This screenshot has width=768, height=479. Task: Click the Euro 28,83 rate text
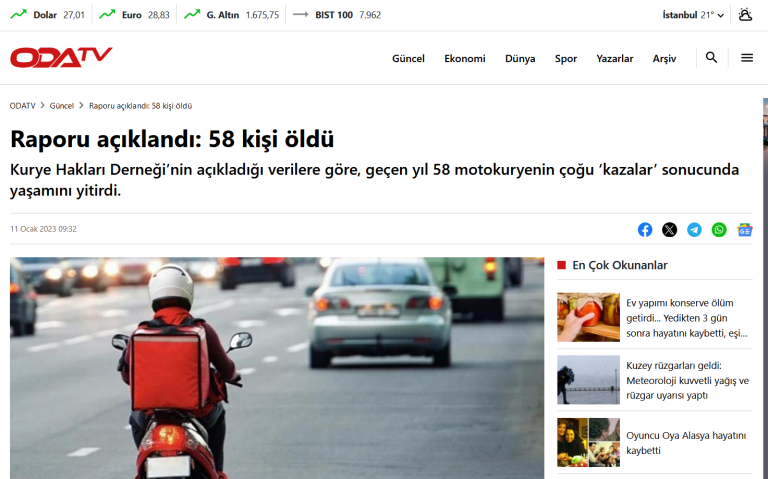[x=145, y=15]
